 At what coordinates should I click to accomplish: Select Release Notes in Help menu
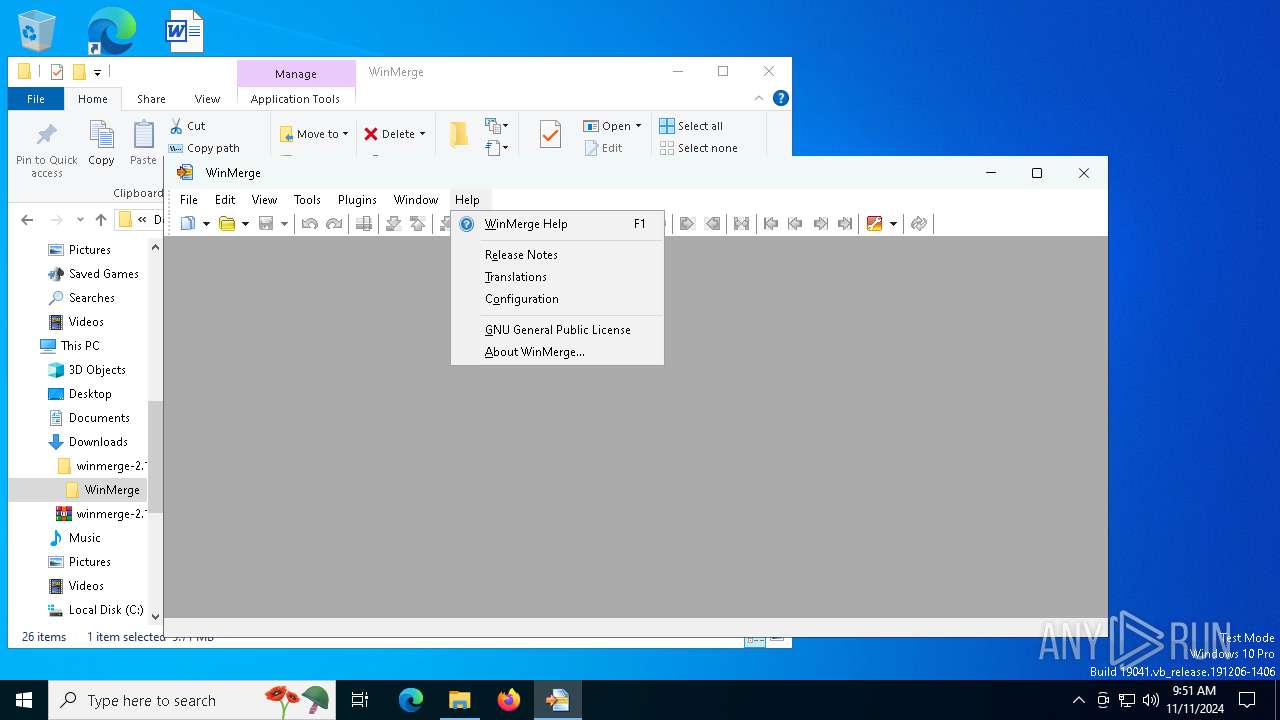pos(557,255)
